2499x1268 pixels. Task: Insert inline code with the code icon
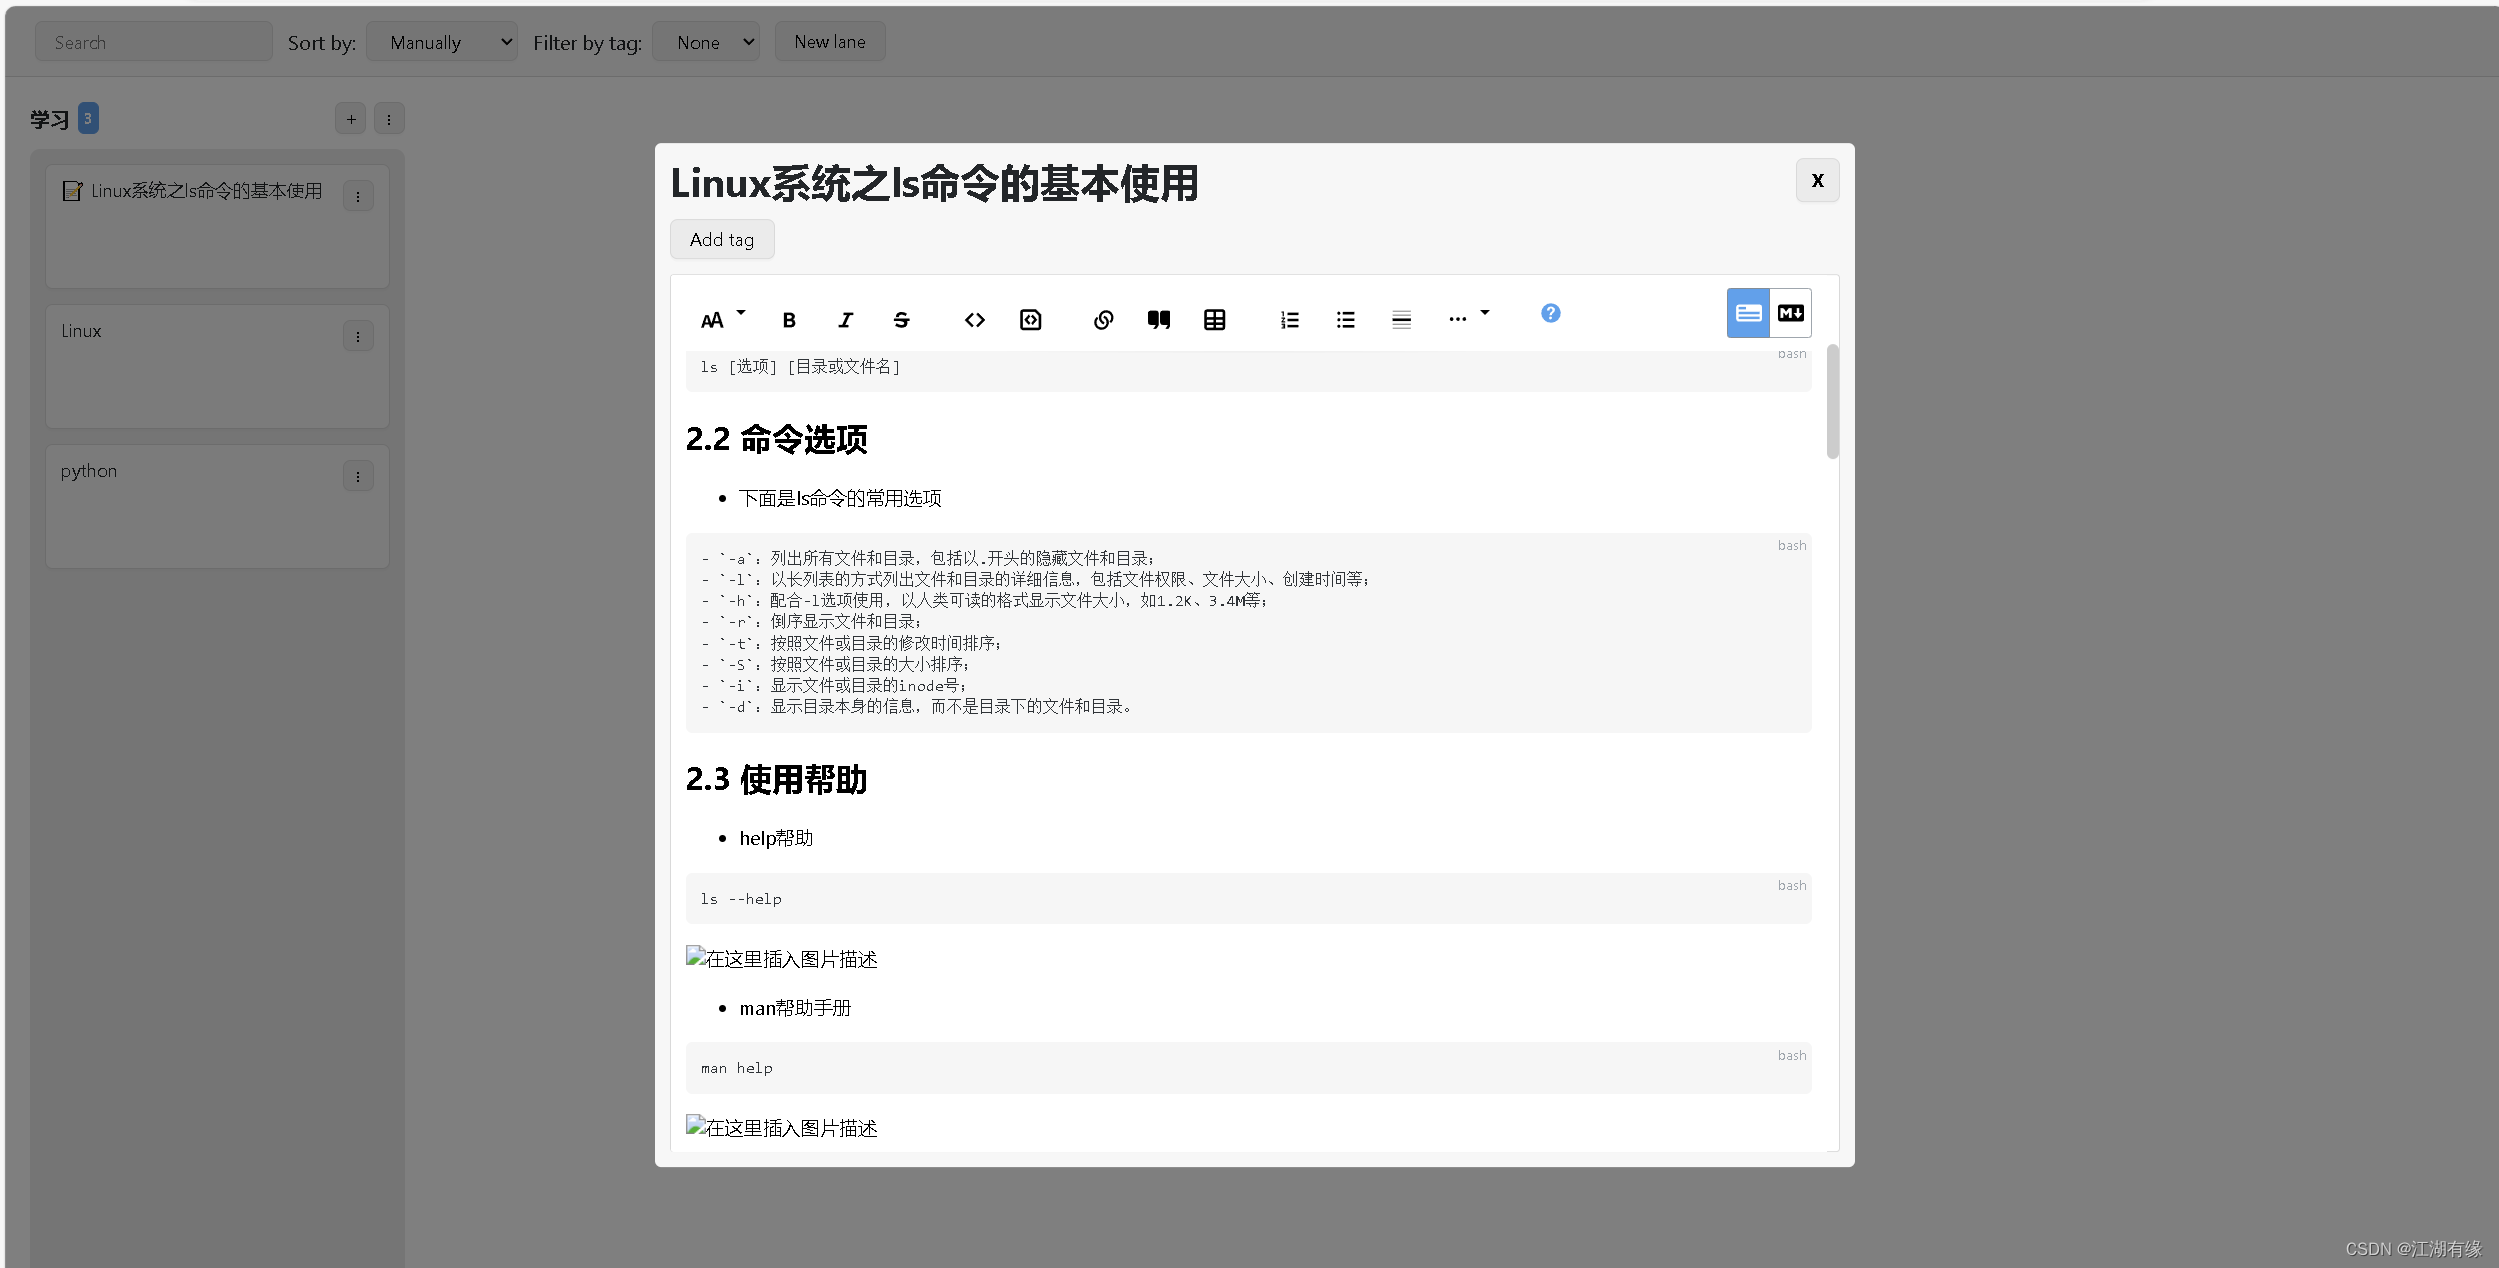point(973,319)
